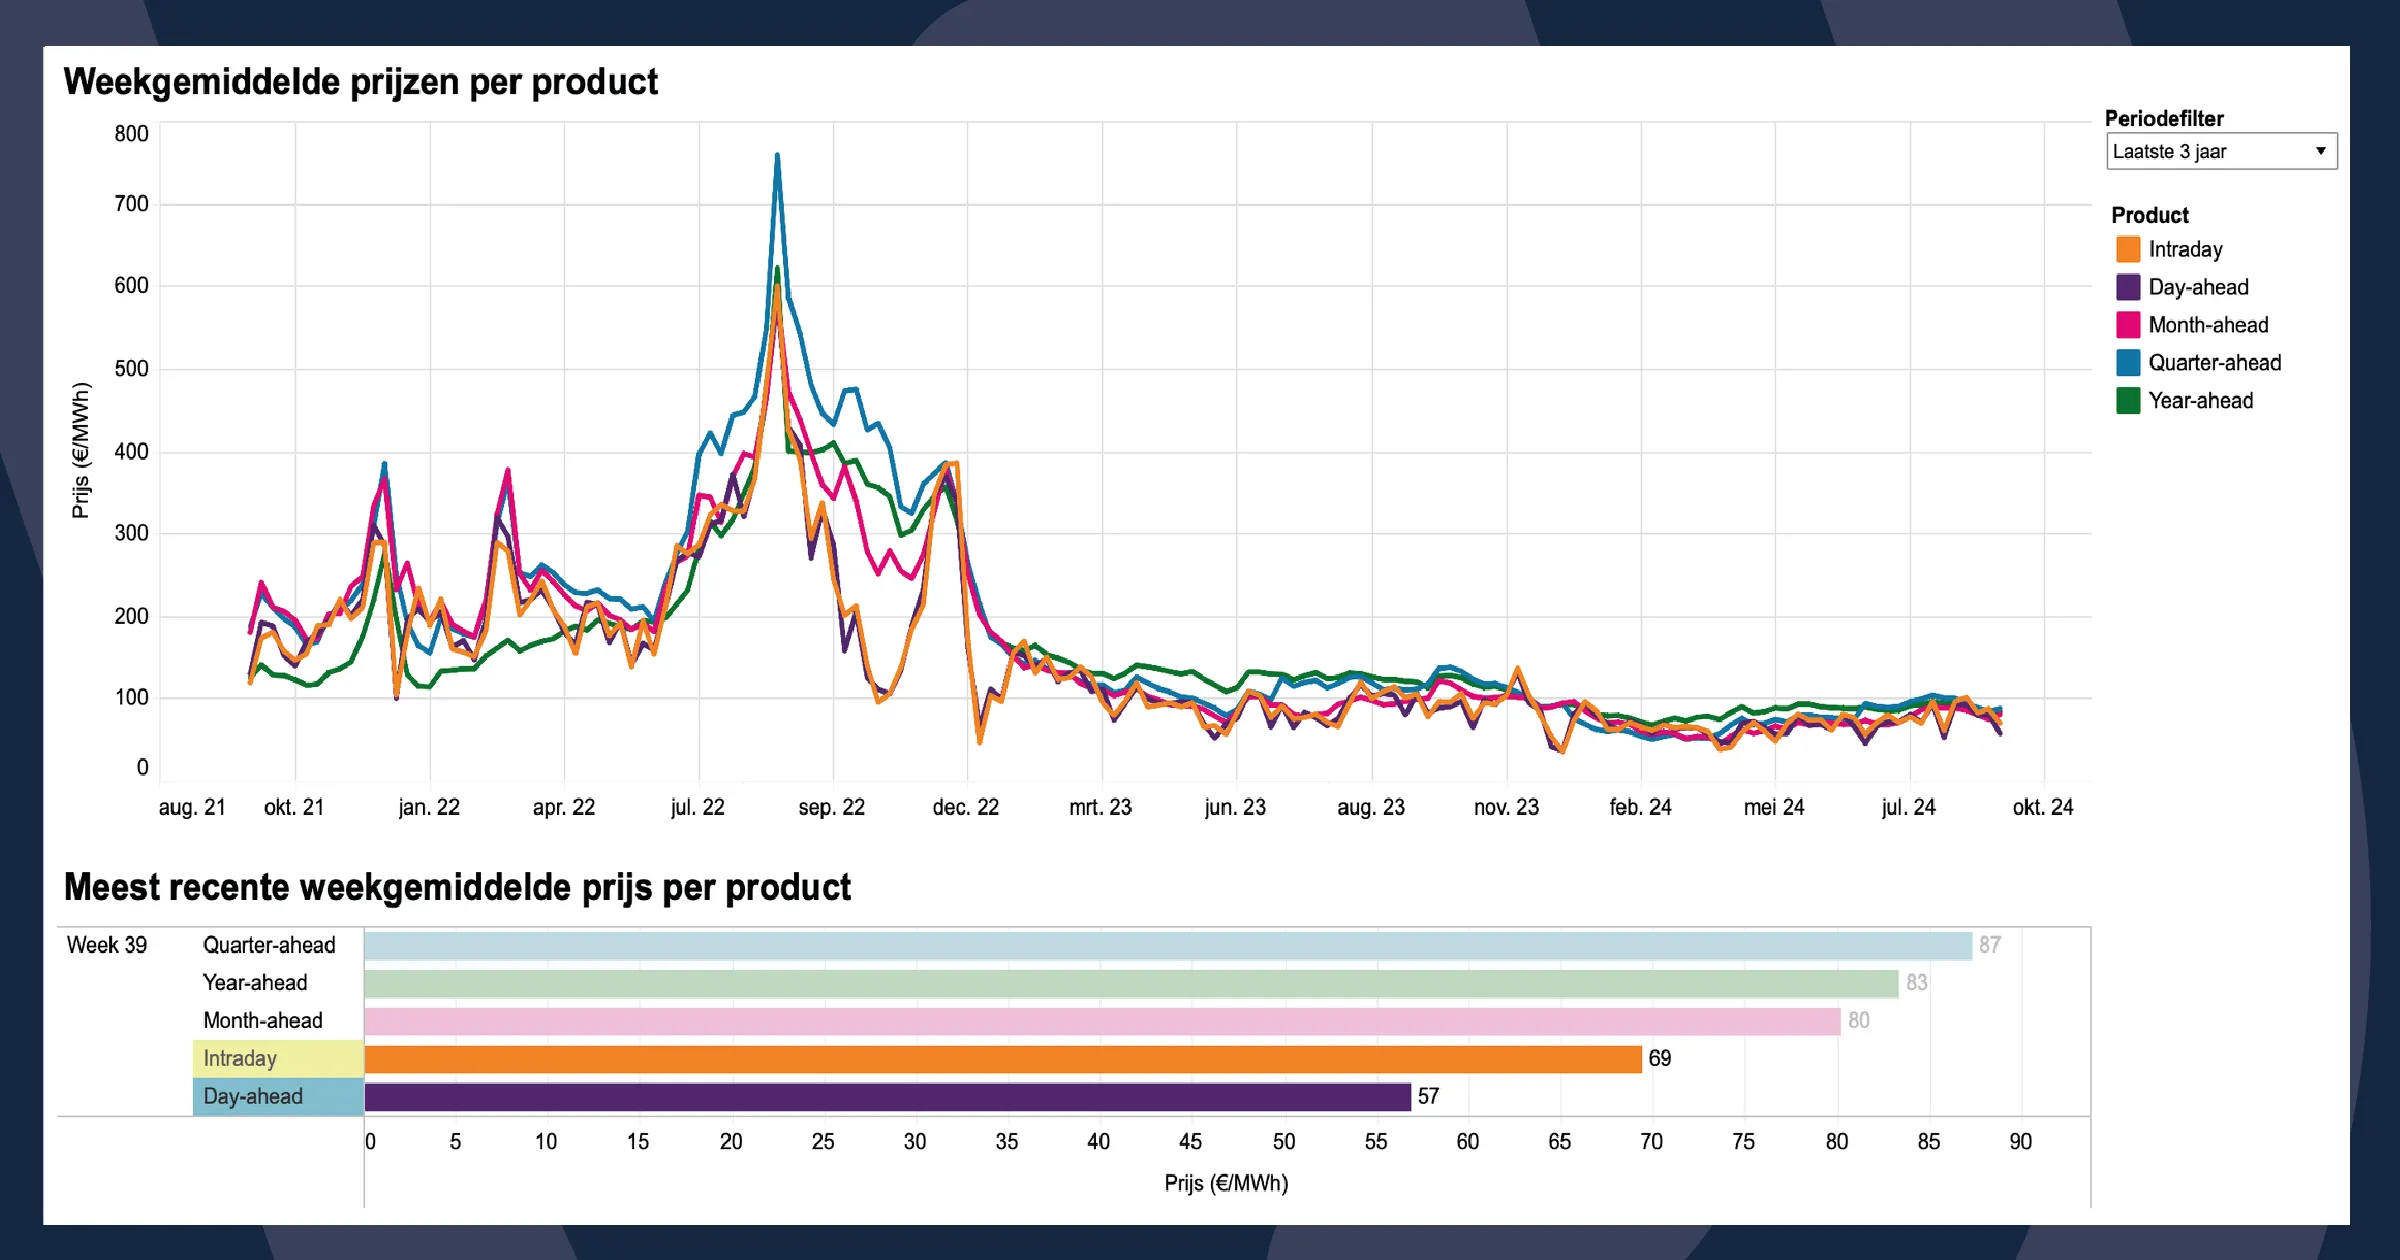
Task: Click the Periodefilter label
Action: [x=2164, y=118]
